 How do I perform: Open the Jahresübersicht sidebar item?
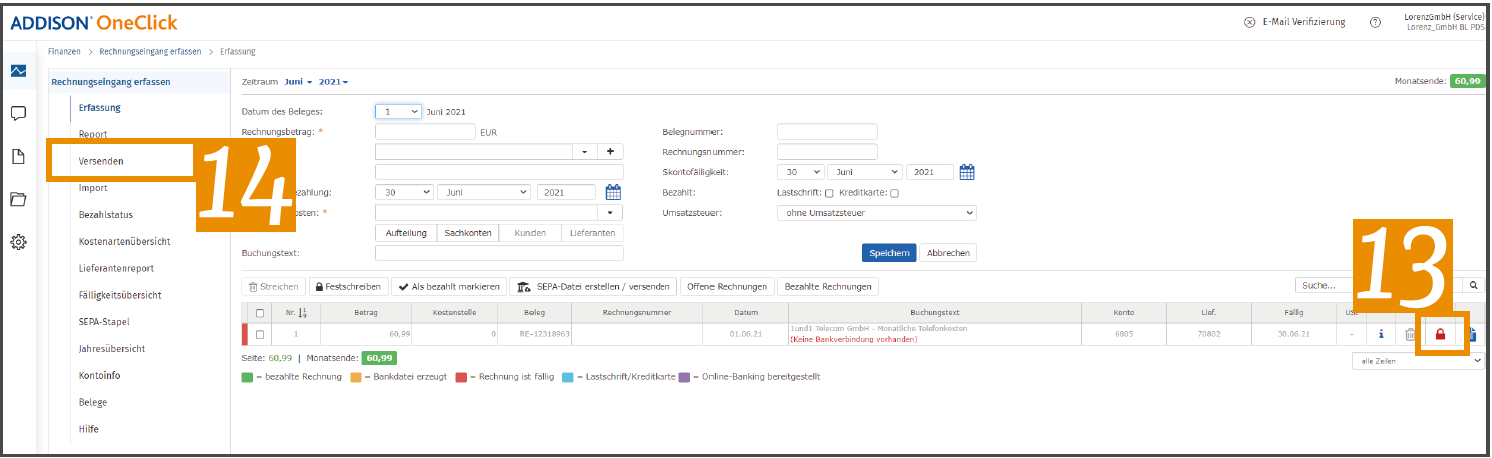pyautogui.click(x=112, y=349)
